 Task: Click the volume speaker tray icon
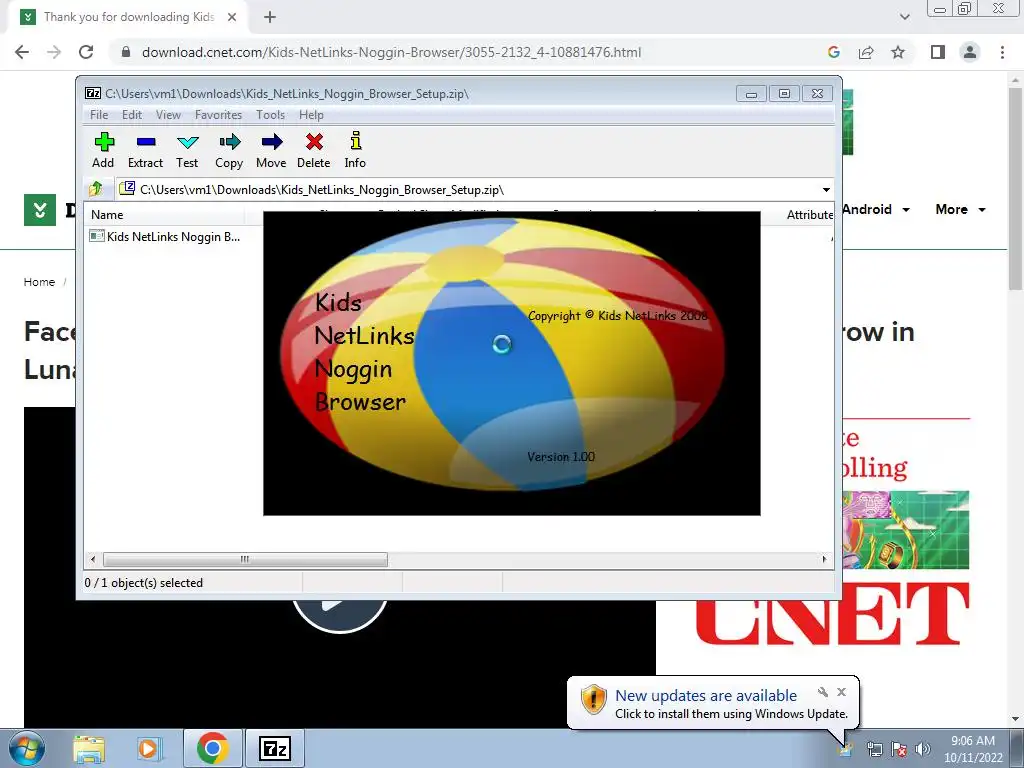[923, 749]
